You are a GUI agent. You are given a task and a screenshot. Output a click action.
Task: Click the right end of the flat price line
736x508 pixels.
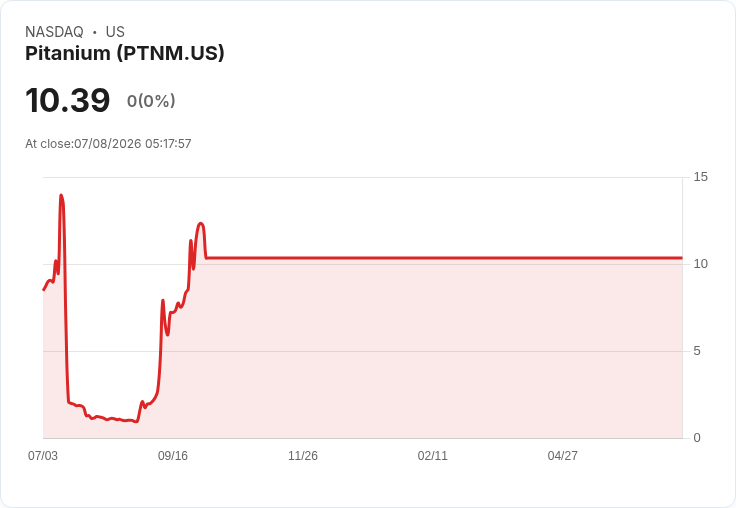coord(682,258)
